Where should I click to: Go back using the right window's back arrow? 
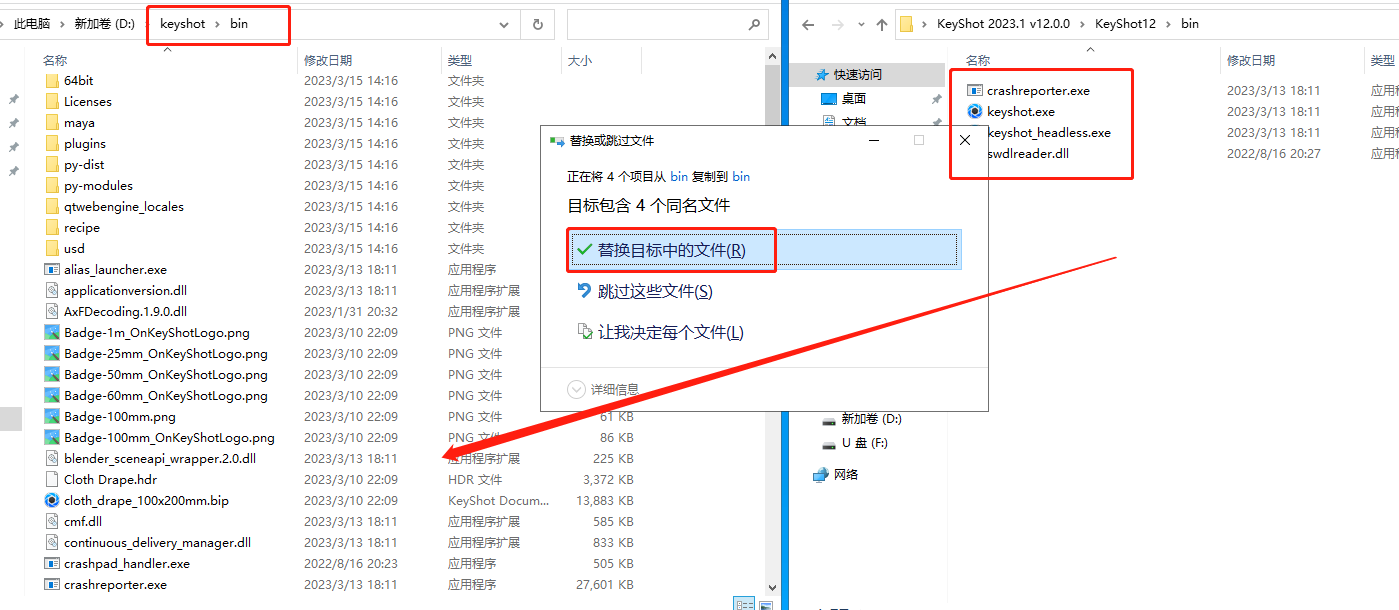pos(808,24)
